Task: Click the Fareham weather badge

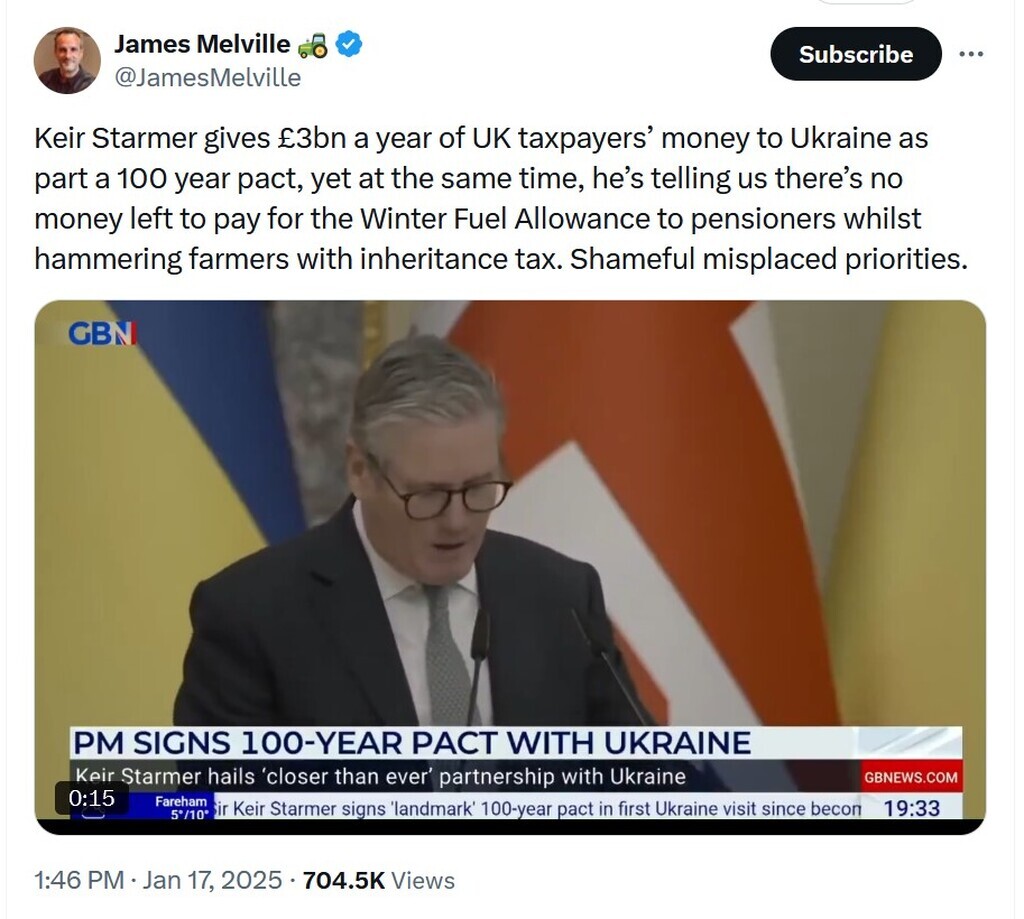Action: point(181,807)
